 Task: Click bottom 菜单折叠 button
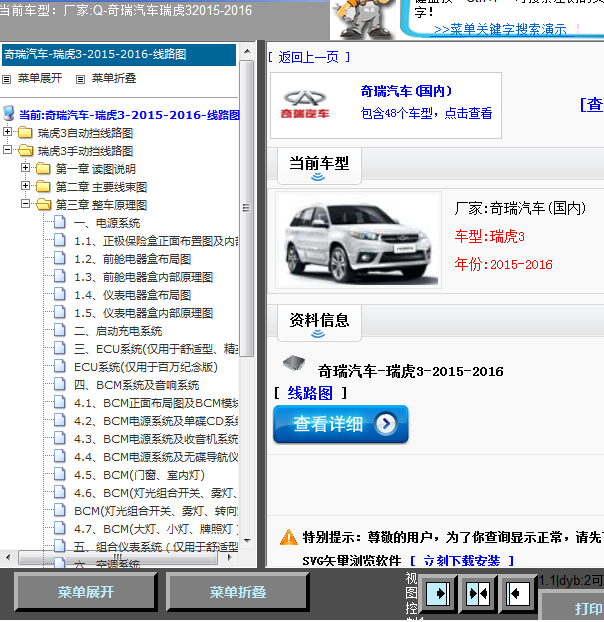click(238, 592)
